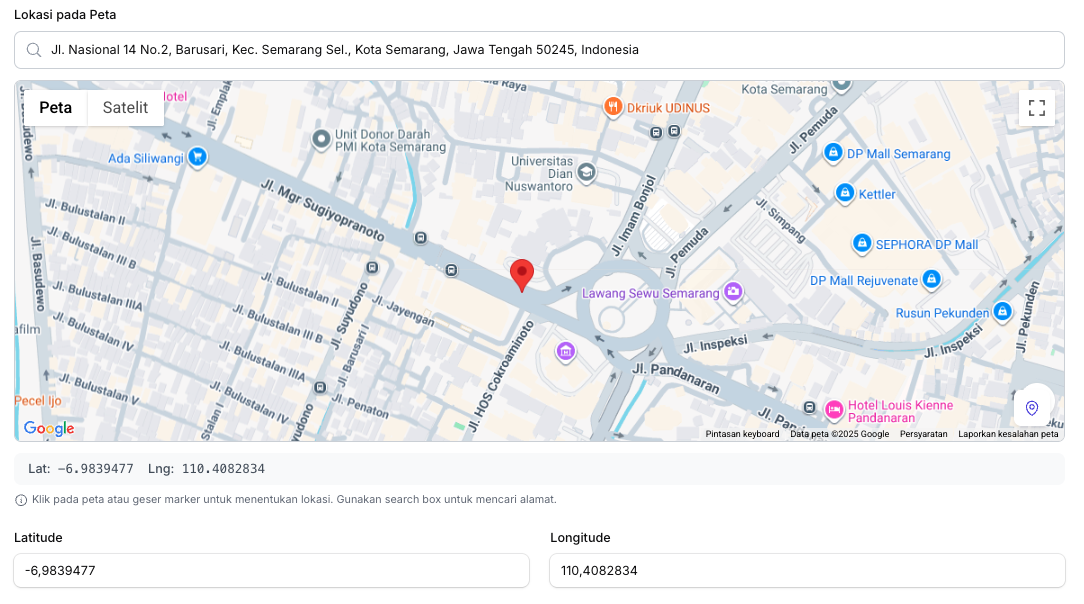Click Universitas Dian Nuswantoro graduation icon
Viewport: 1084px width, 604px height.
coord(586,173)
